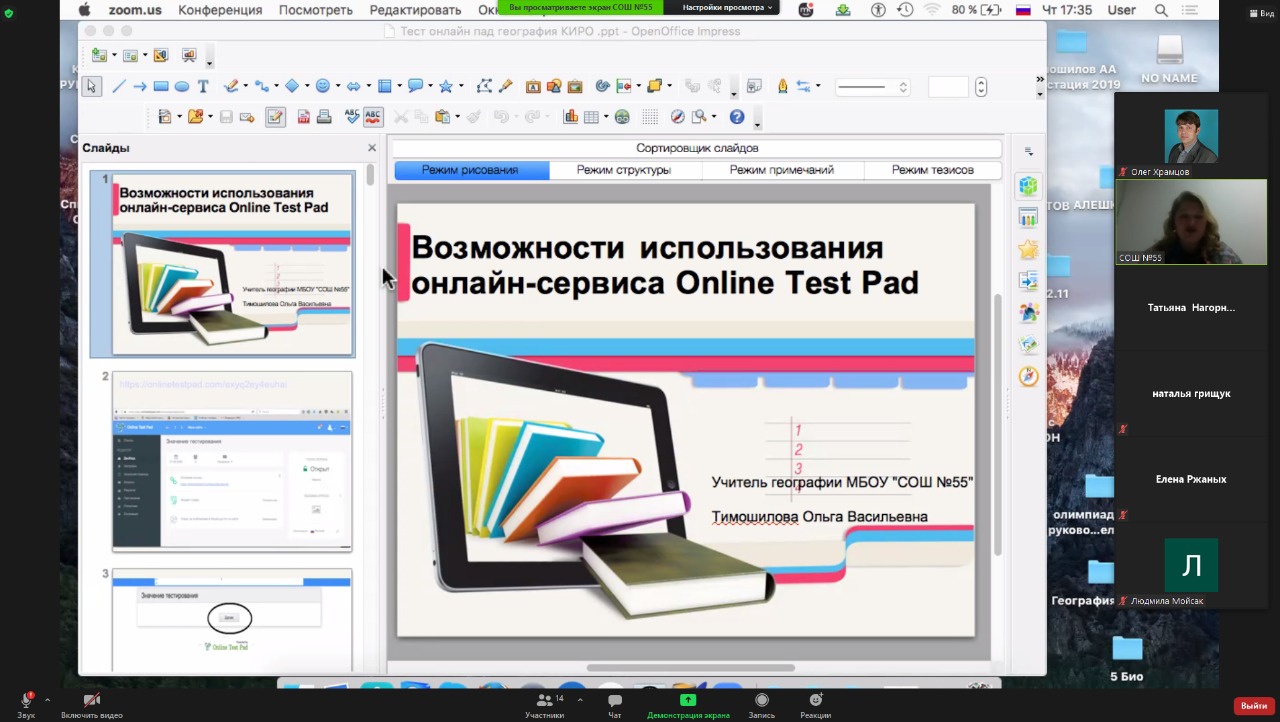The width and height of the screenshot is (1280, 722).
Task: Open the Посмотреть menu
Action: 316,10
